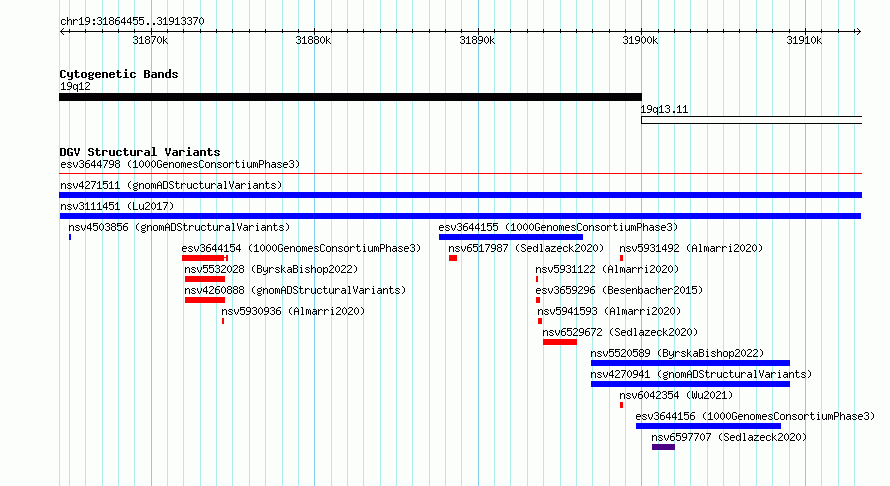Click the nsv6597707 Sedlazeck2020 label
The height and width of the screenshot is (486, 890).
click(729, 437)
